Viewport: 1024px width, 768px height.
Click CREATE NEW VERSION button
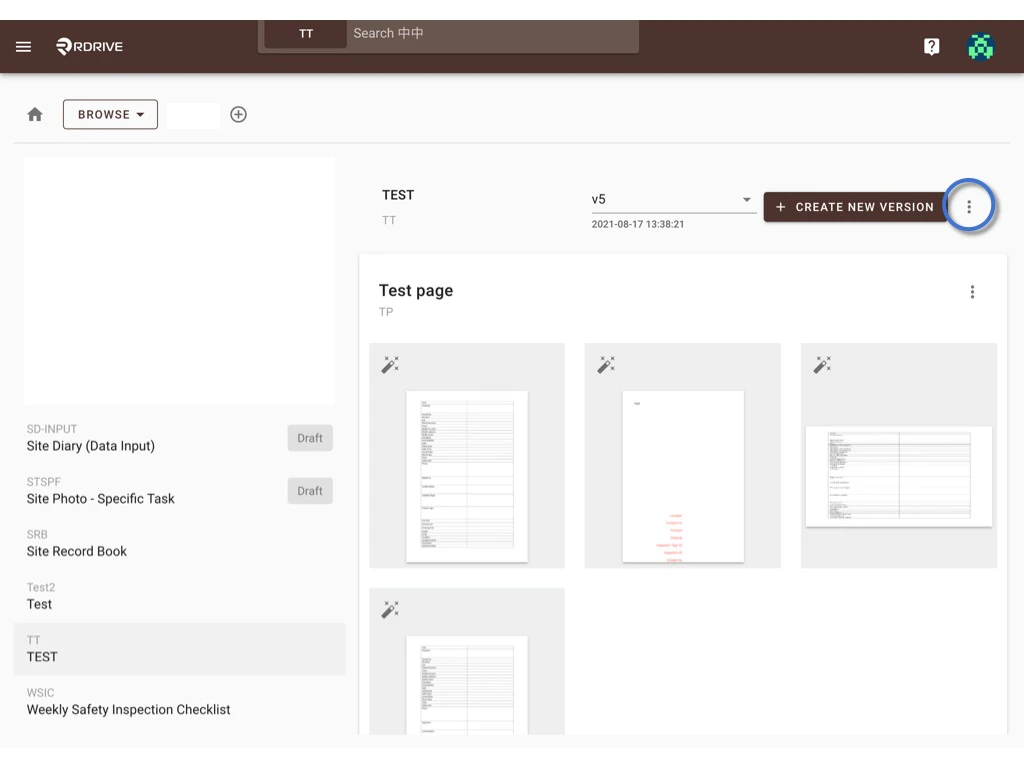click(854, 207)
